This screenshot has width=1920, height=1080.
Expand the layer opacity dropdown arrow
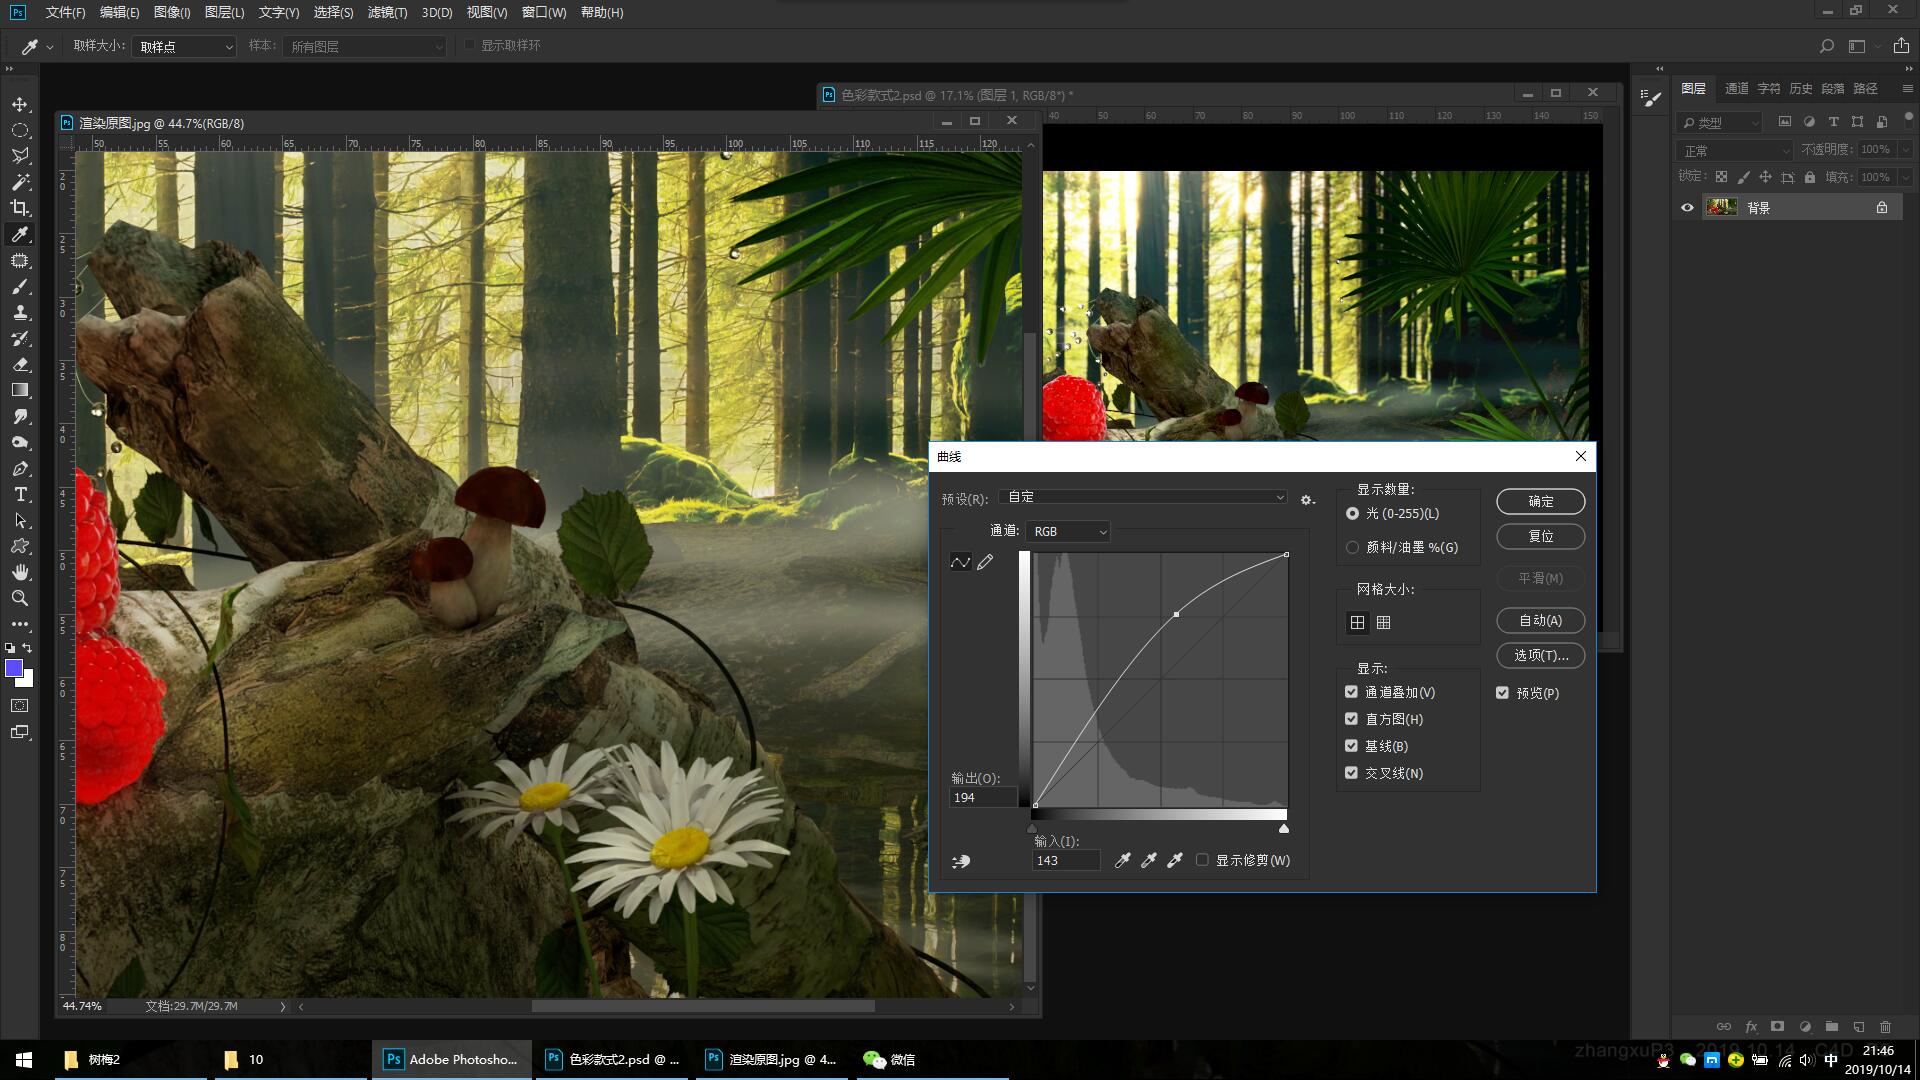click(1905, 149)
